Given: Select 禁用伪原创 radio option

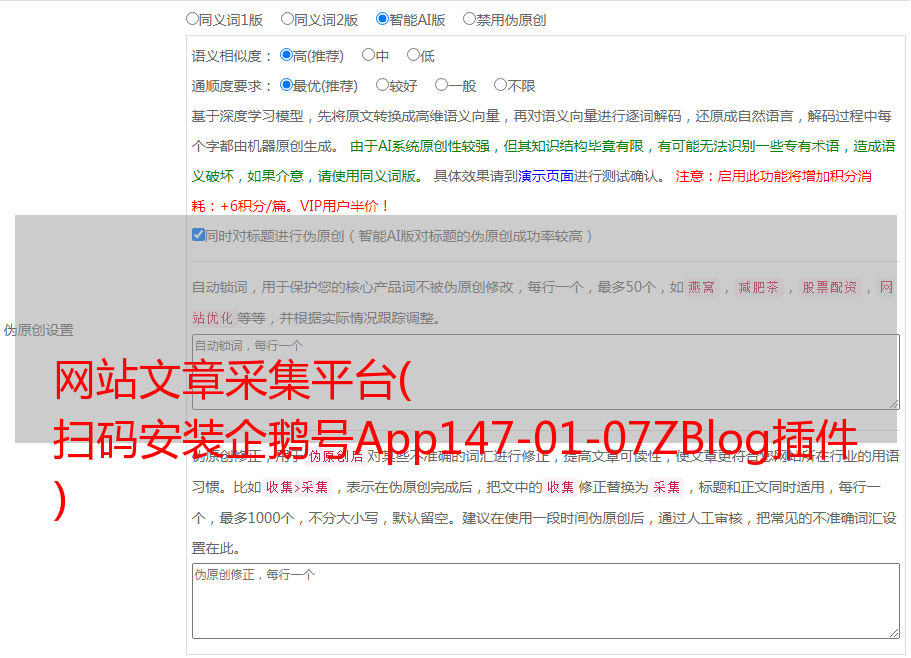Looking at the screenshot, I should pyautogui.click(x=469, y=19).
